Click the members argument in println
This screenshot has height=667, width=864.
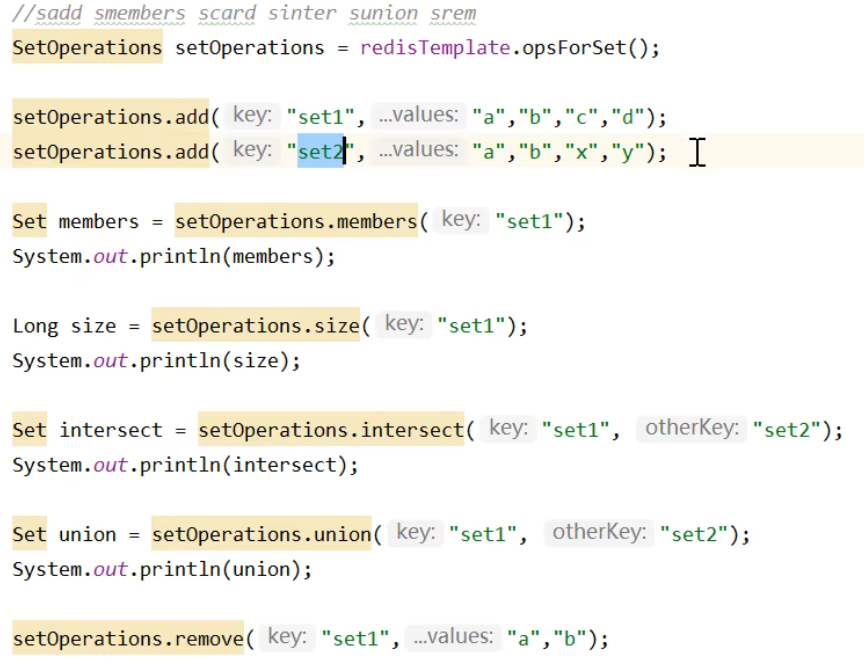[272, 256]
